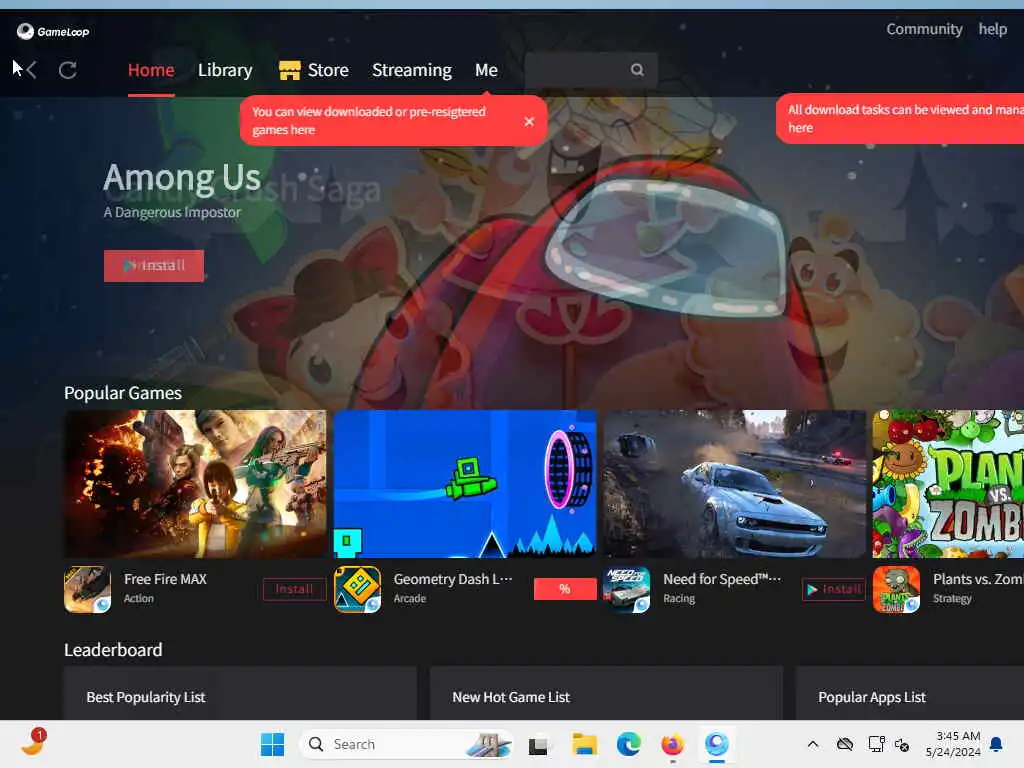Open the Free Fire MAX app icon
1024x768 pixels.
(x=88, y=589)
